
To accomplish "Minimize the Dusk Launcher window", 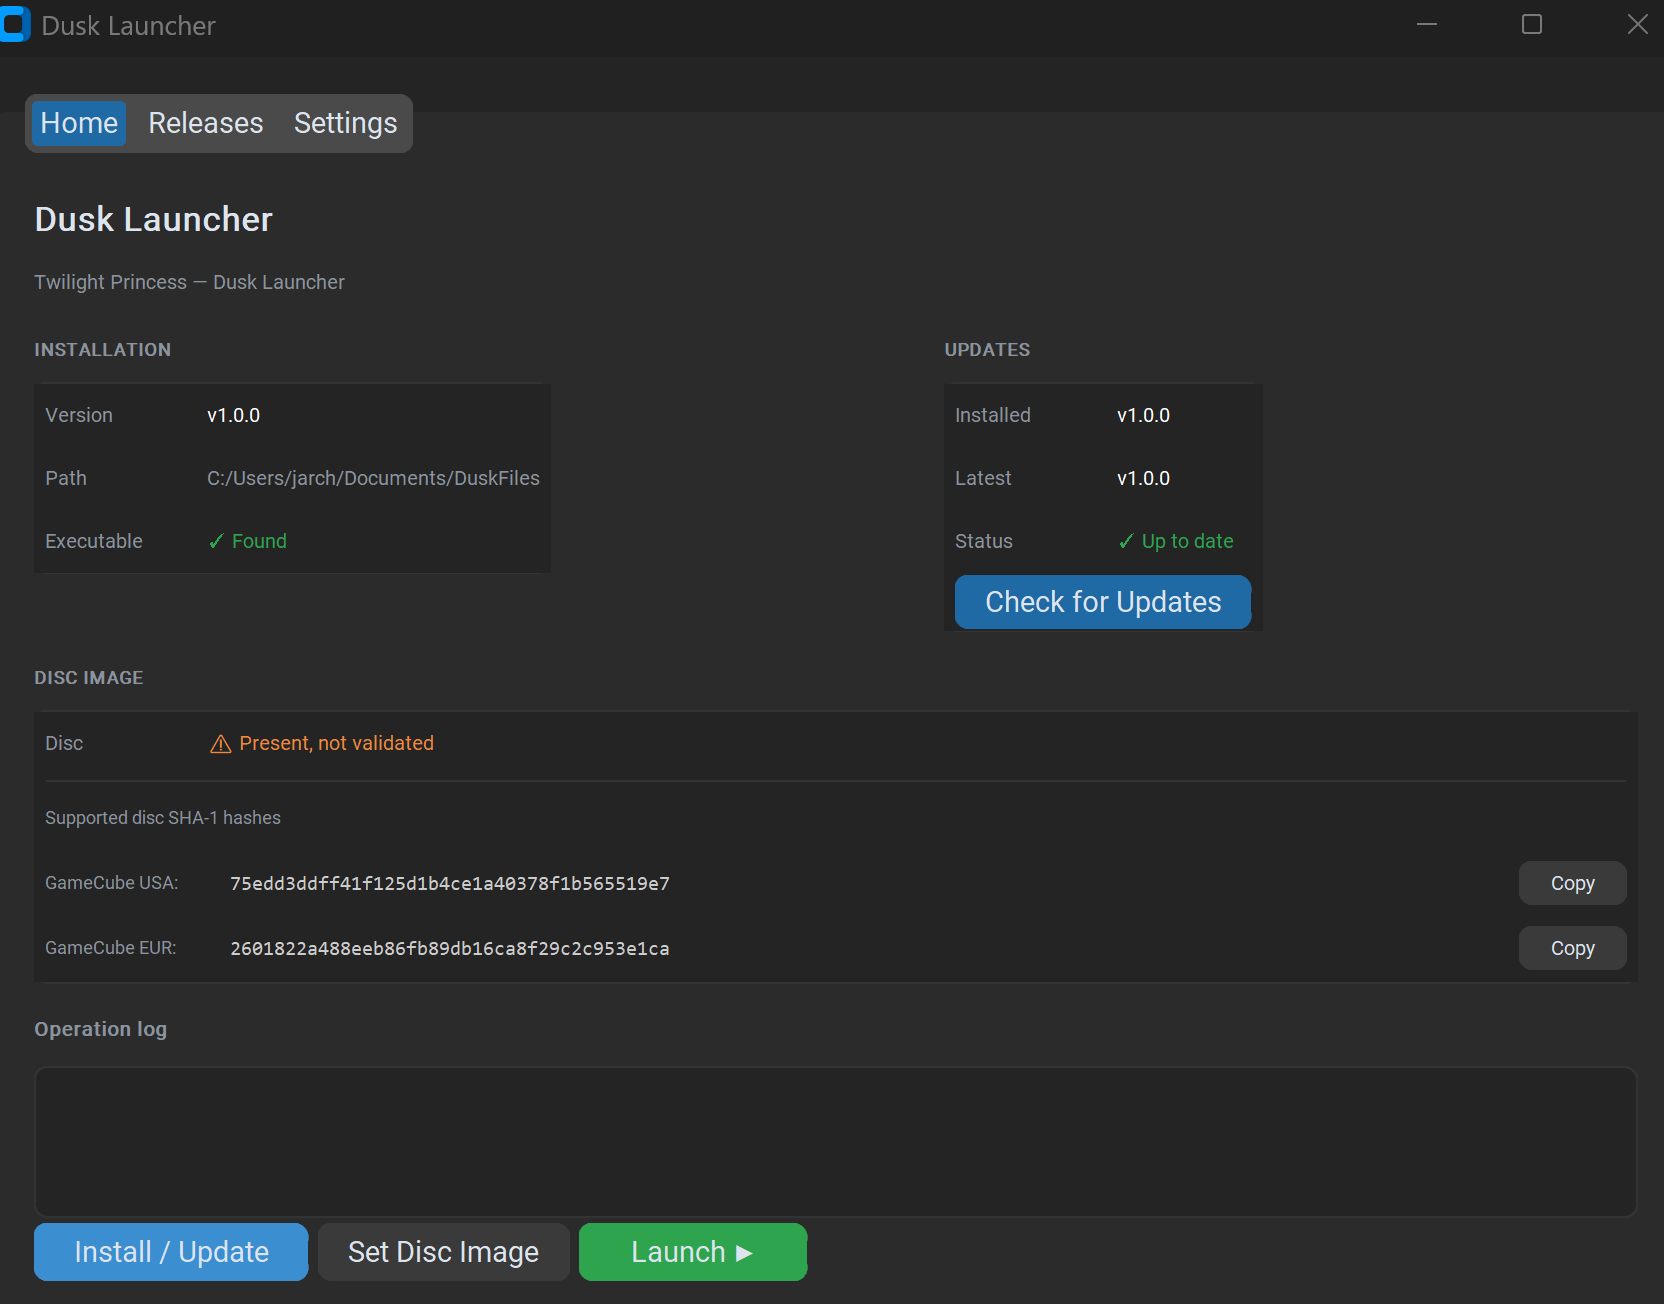I will [x=1427, y=24].
